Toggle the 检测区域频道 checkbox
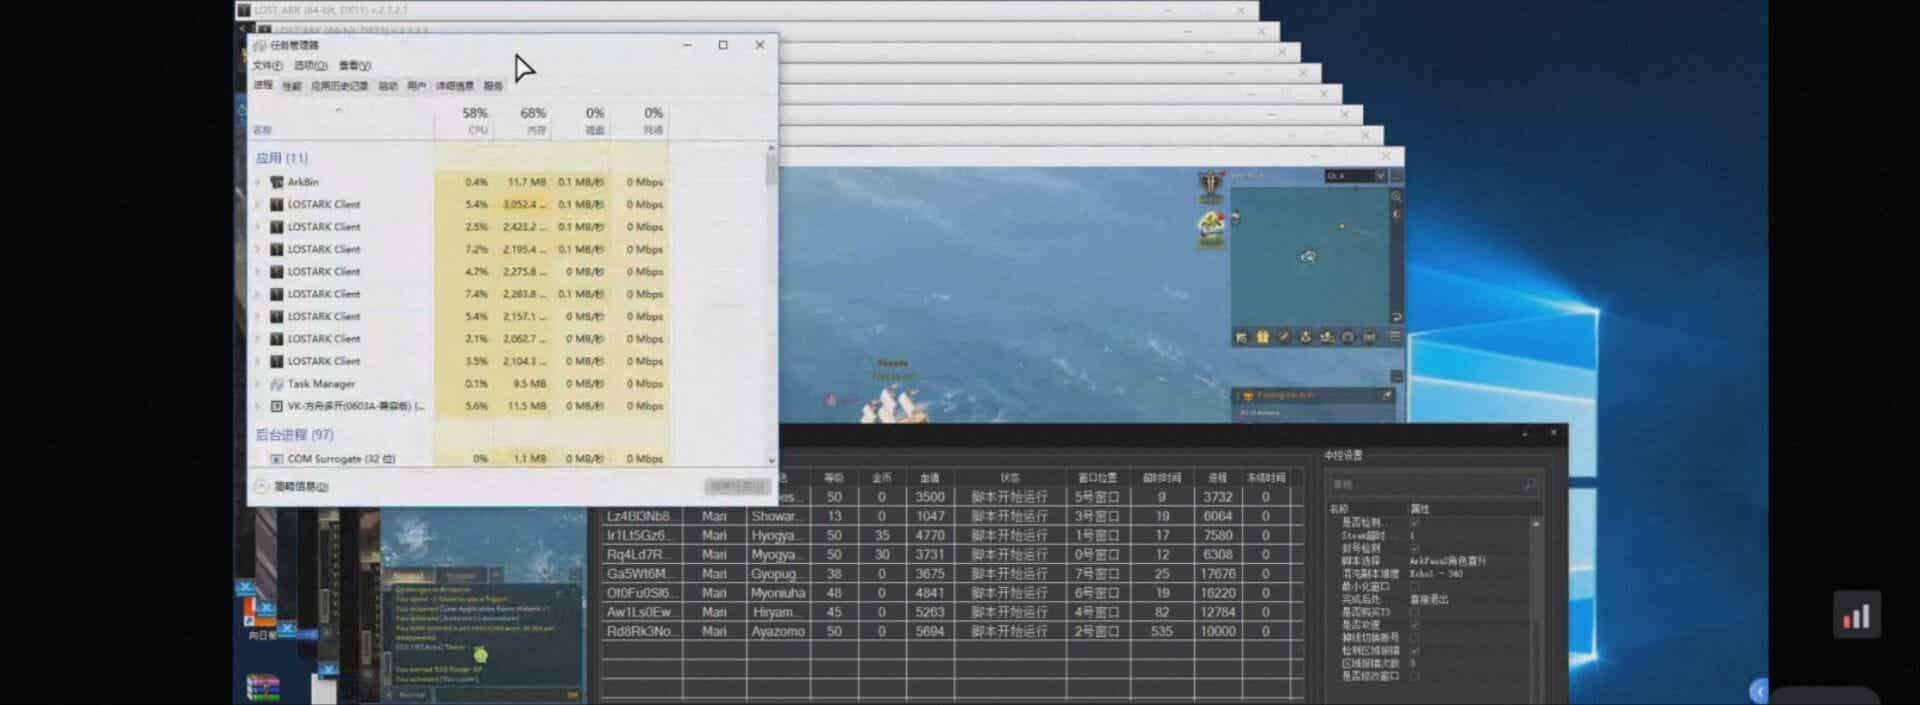Screen dimensions: 1920x705 click(1414, 650)
